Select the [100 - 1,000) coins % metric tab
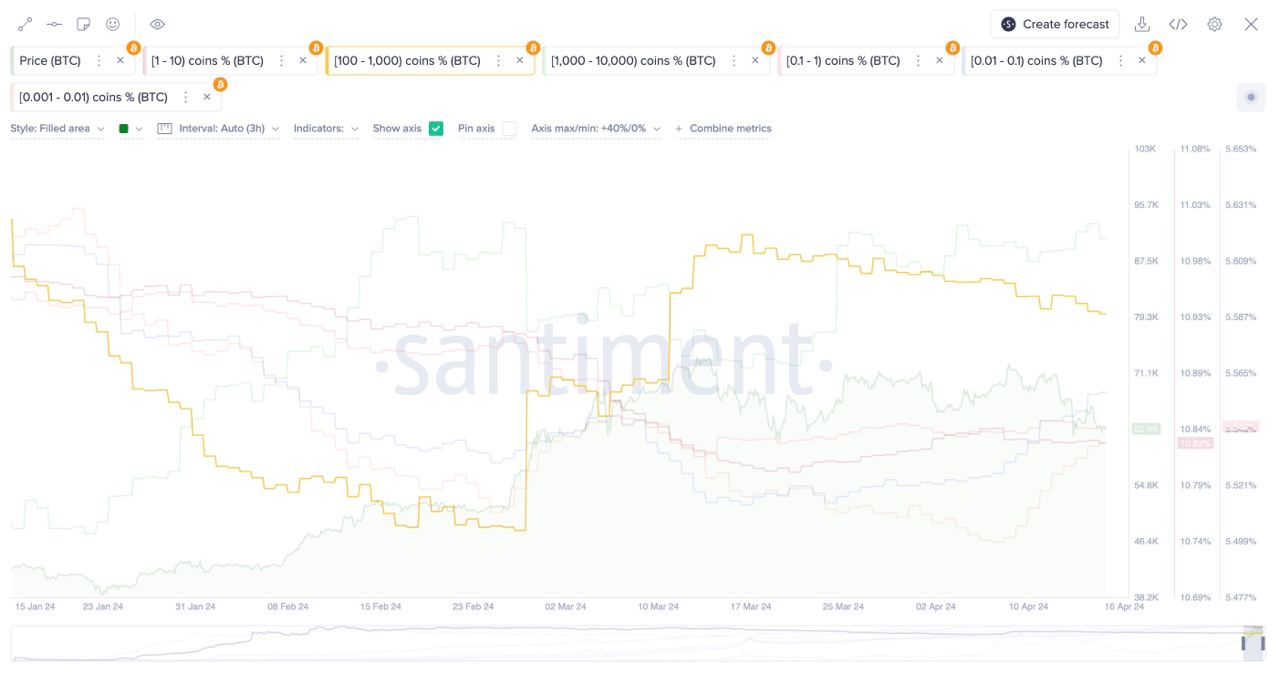Image resolution: width=1280 pixels, height=674 pixels. click(x=407, y=61)
